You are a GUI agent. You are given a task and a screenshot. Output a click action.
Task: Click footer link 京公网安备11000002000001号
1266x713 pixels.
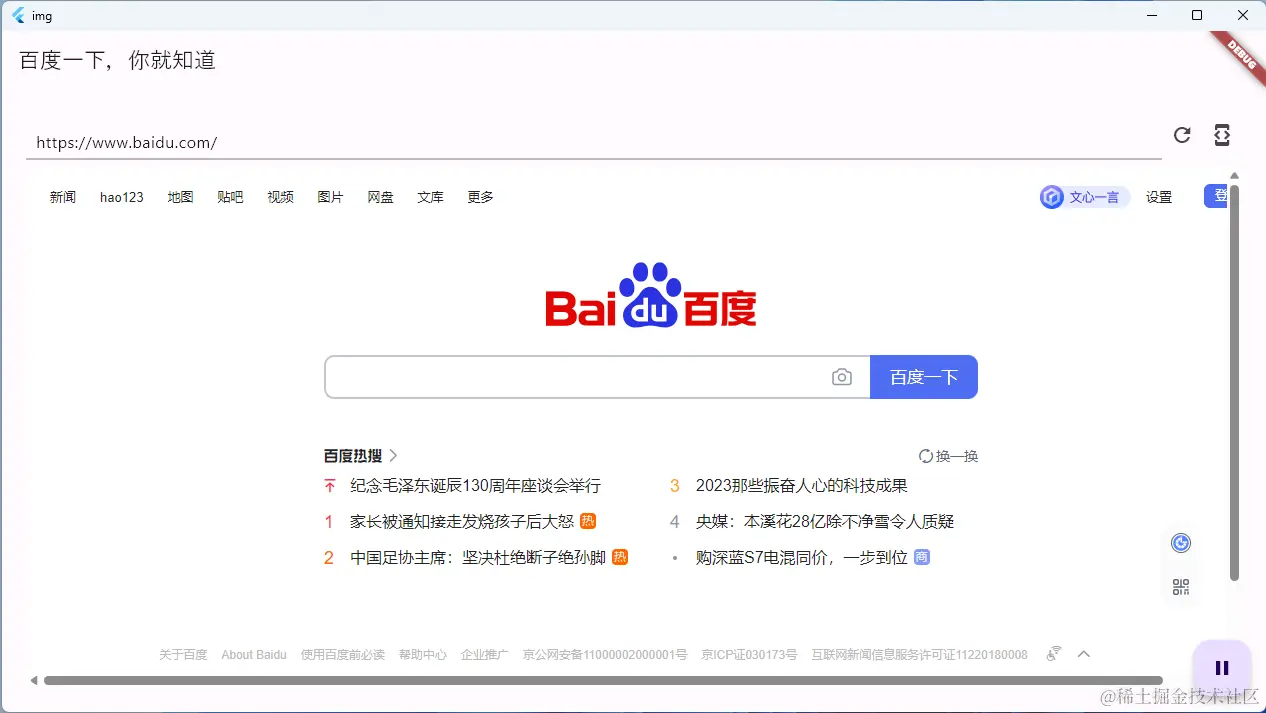click(x=605, y=655)
